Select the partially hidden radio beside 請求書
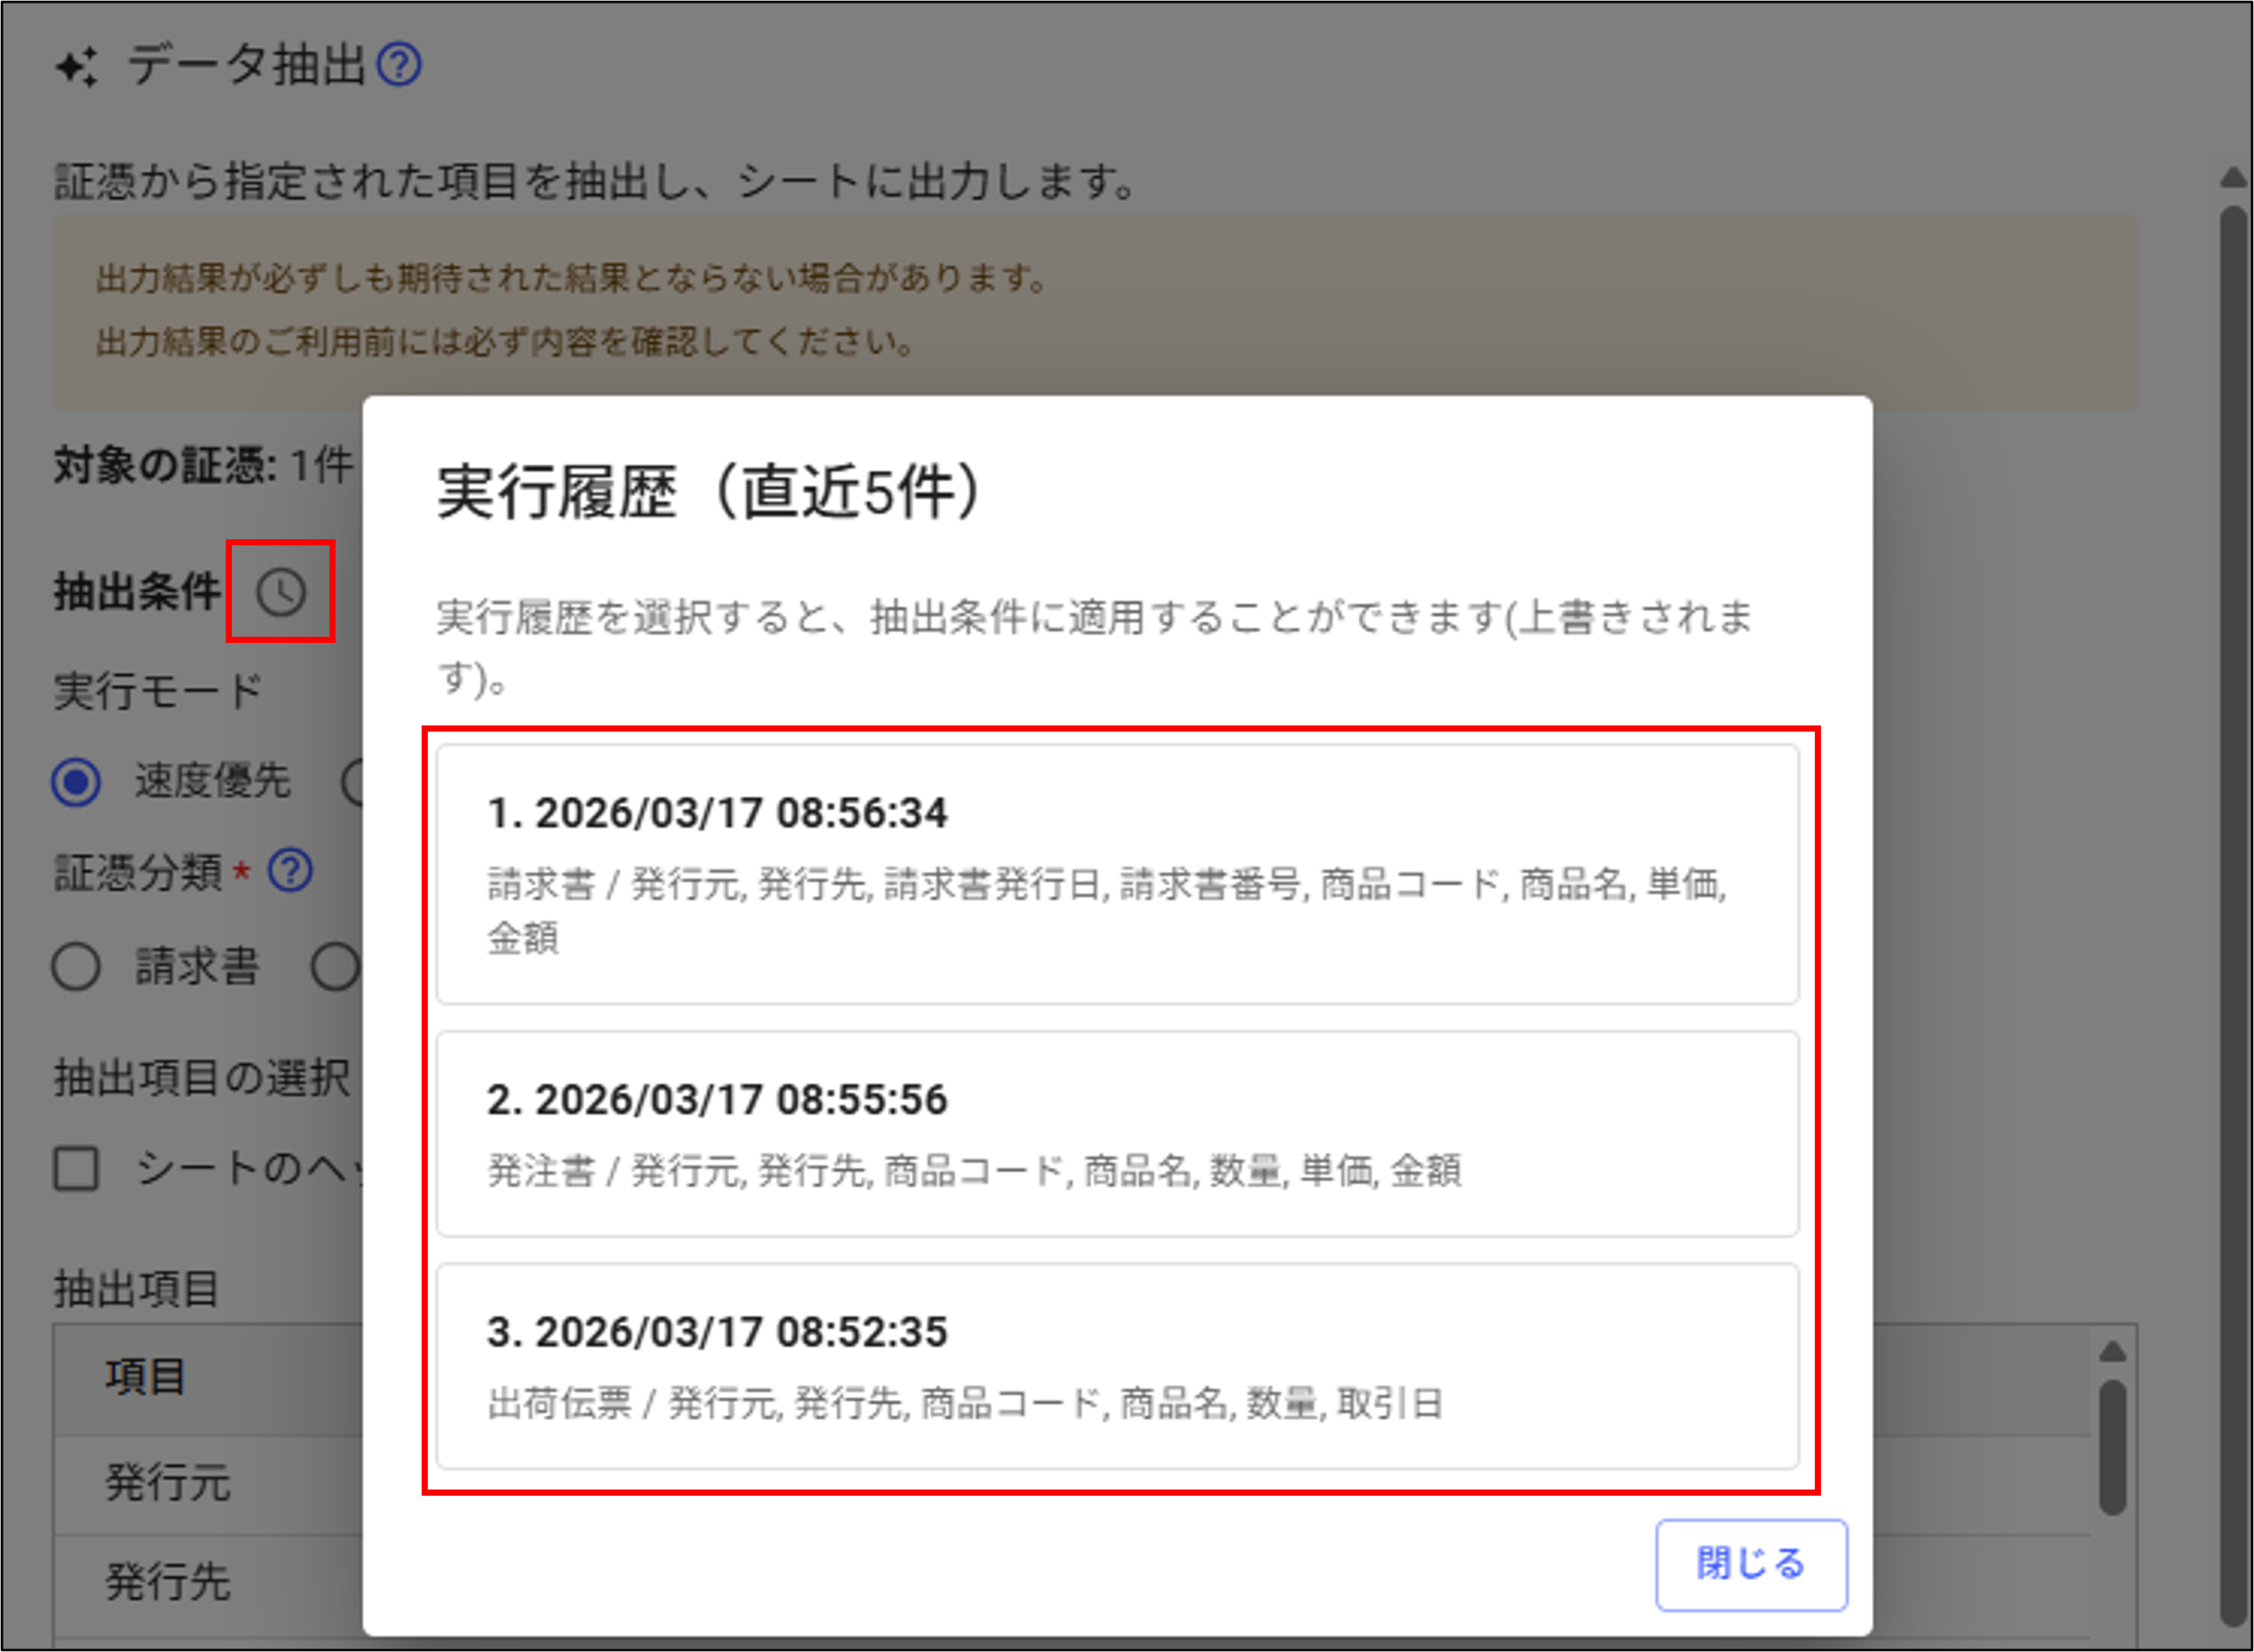 336,967
